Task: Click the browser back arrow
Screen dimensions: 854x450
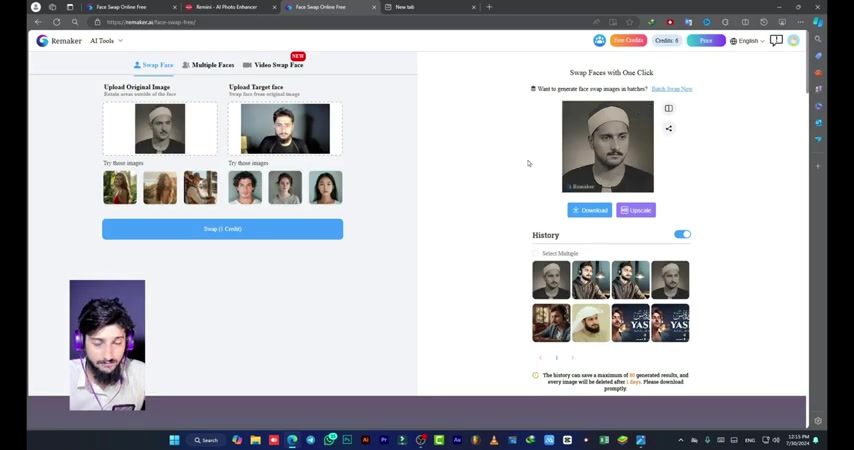Action: click(38, 22)
